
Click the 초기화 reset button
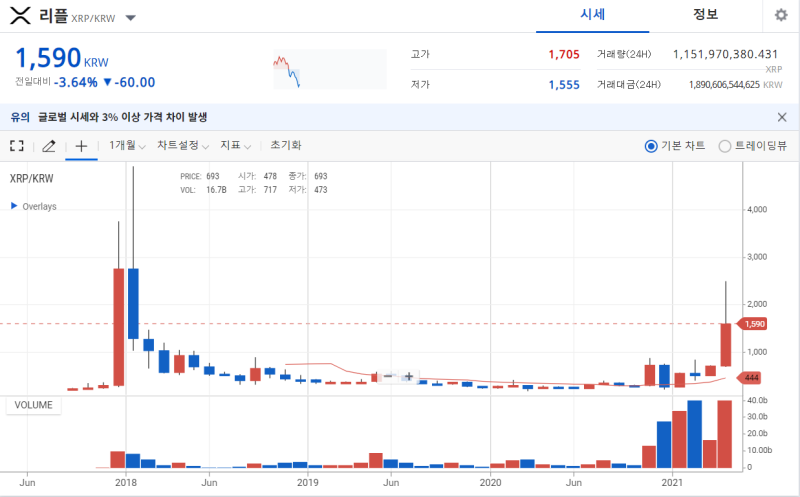pyautogui.click(x=286, y=145)
